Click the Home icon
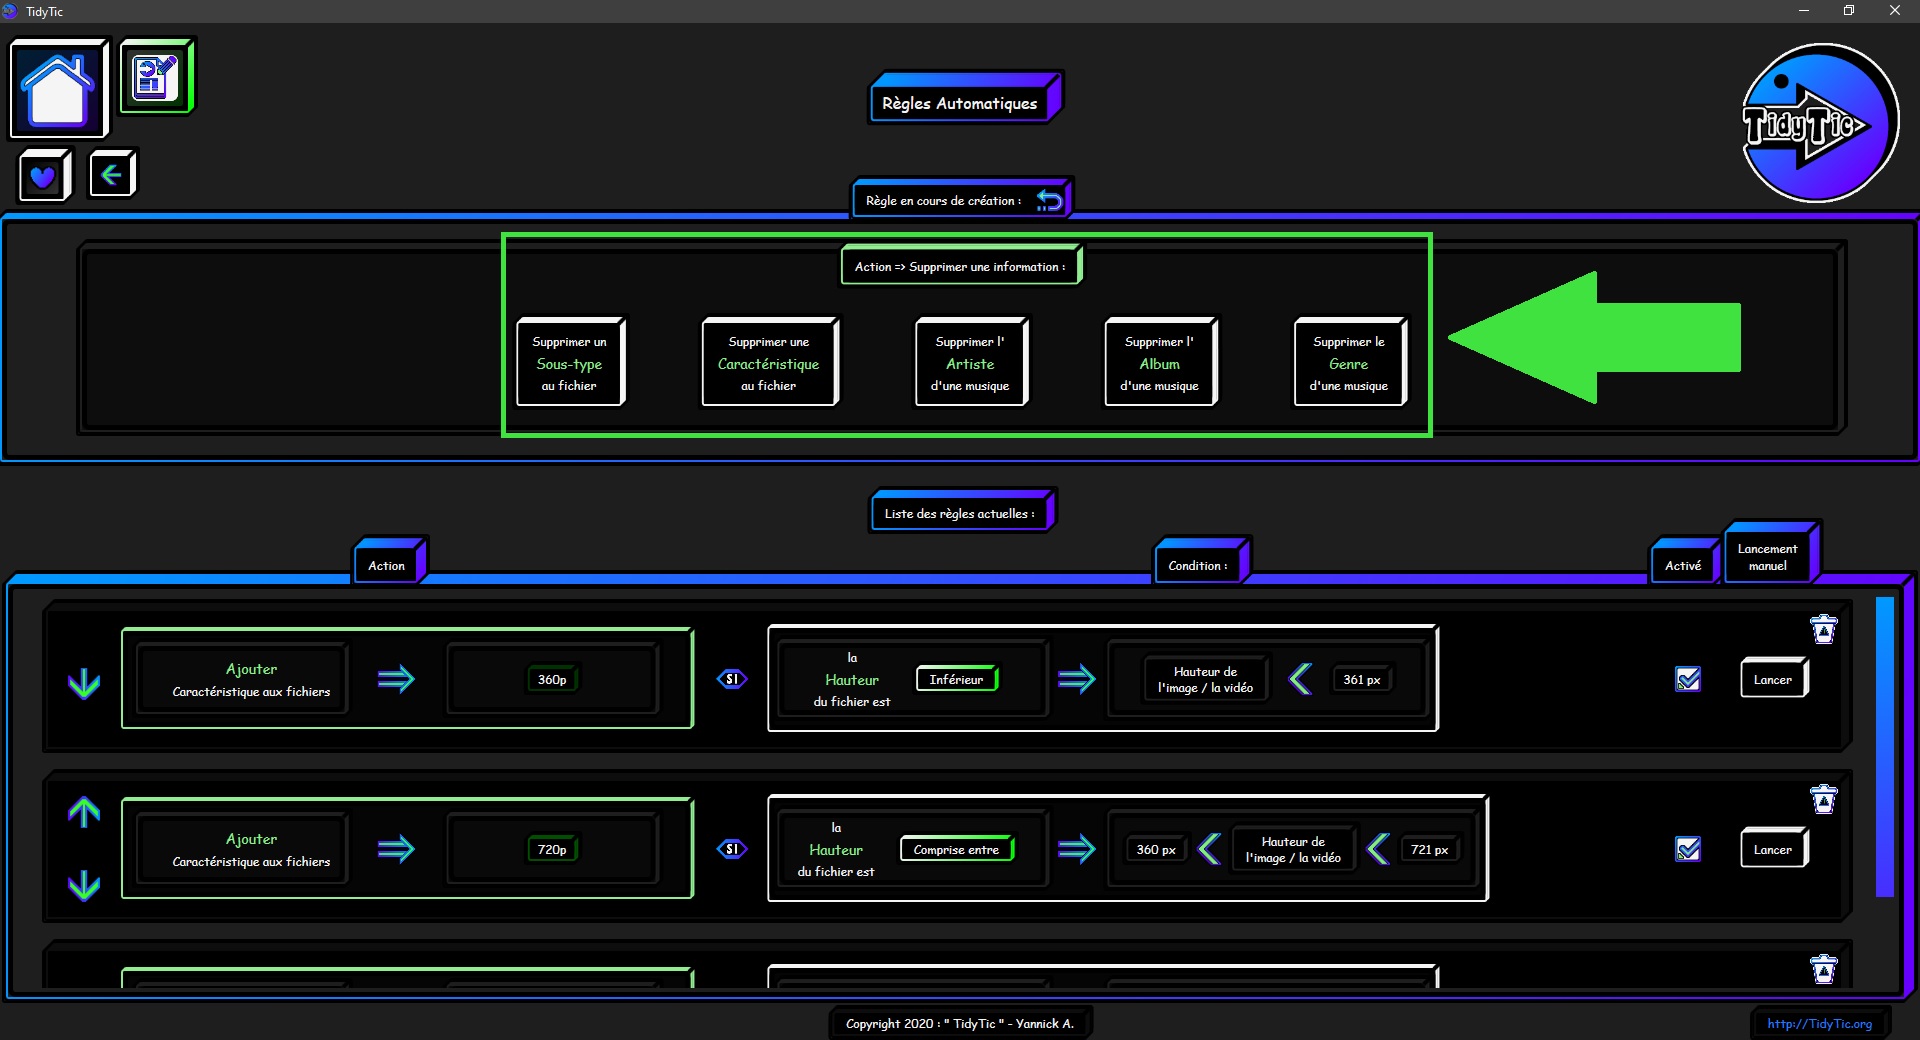This screenshot has width=1920, height=1040. (58, 89)
